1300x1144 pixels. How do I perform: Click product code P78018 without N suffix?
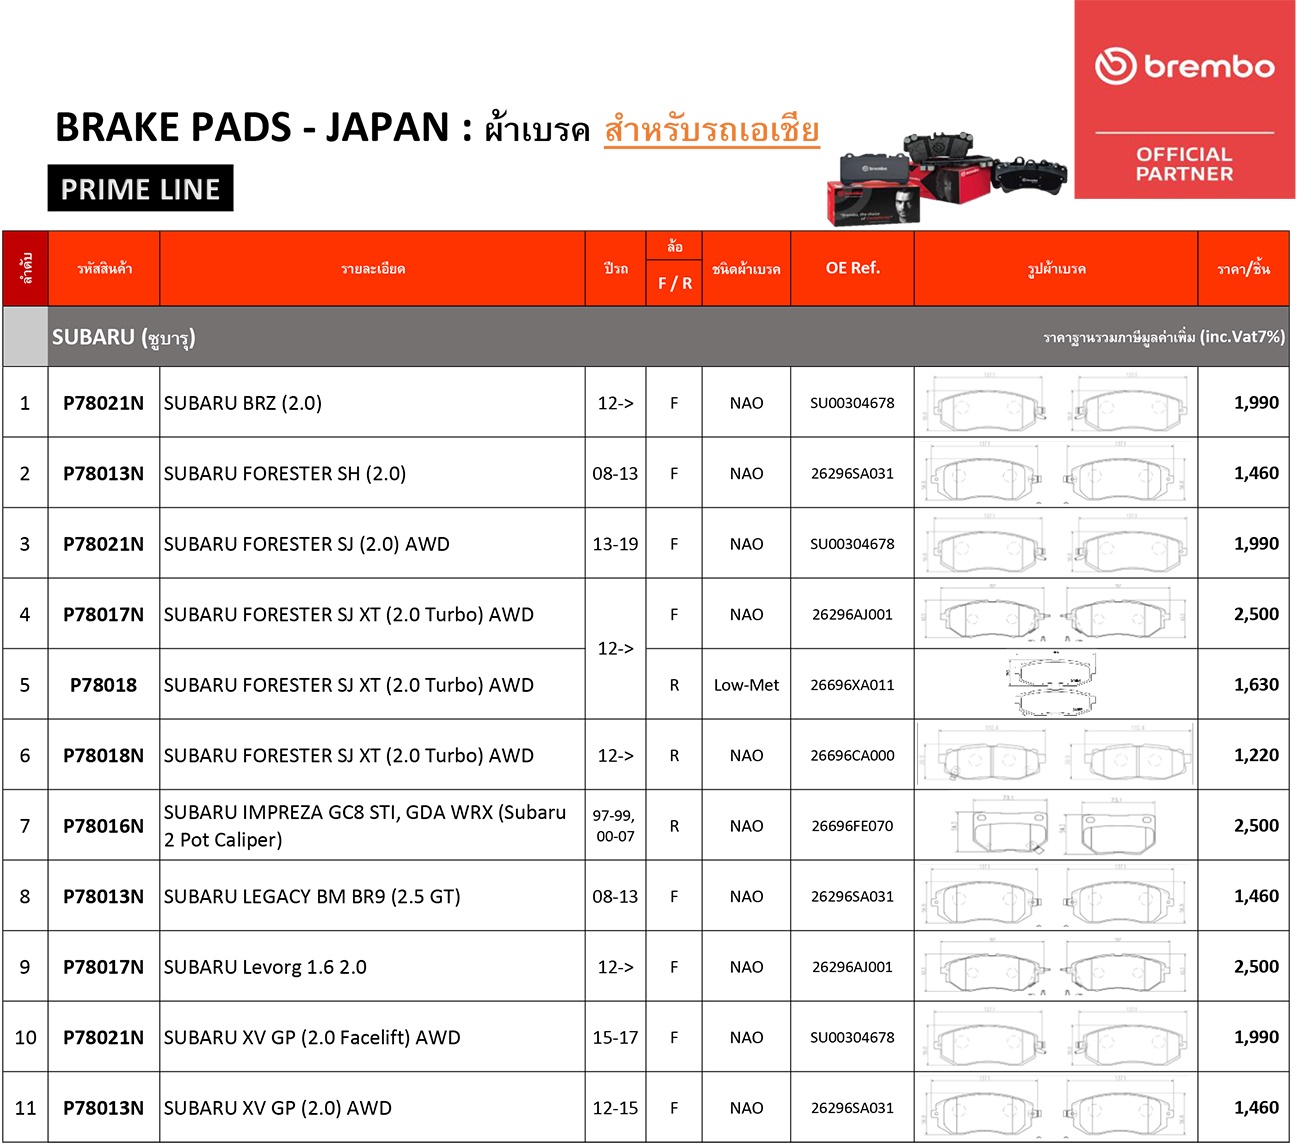pos(103,685)
